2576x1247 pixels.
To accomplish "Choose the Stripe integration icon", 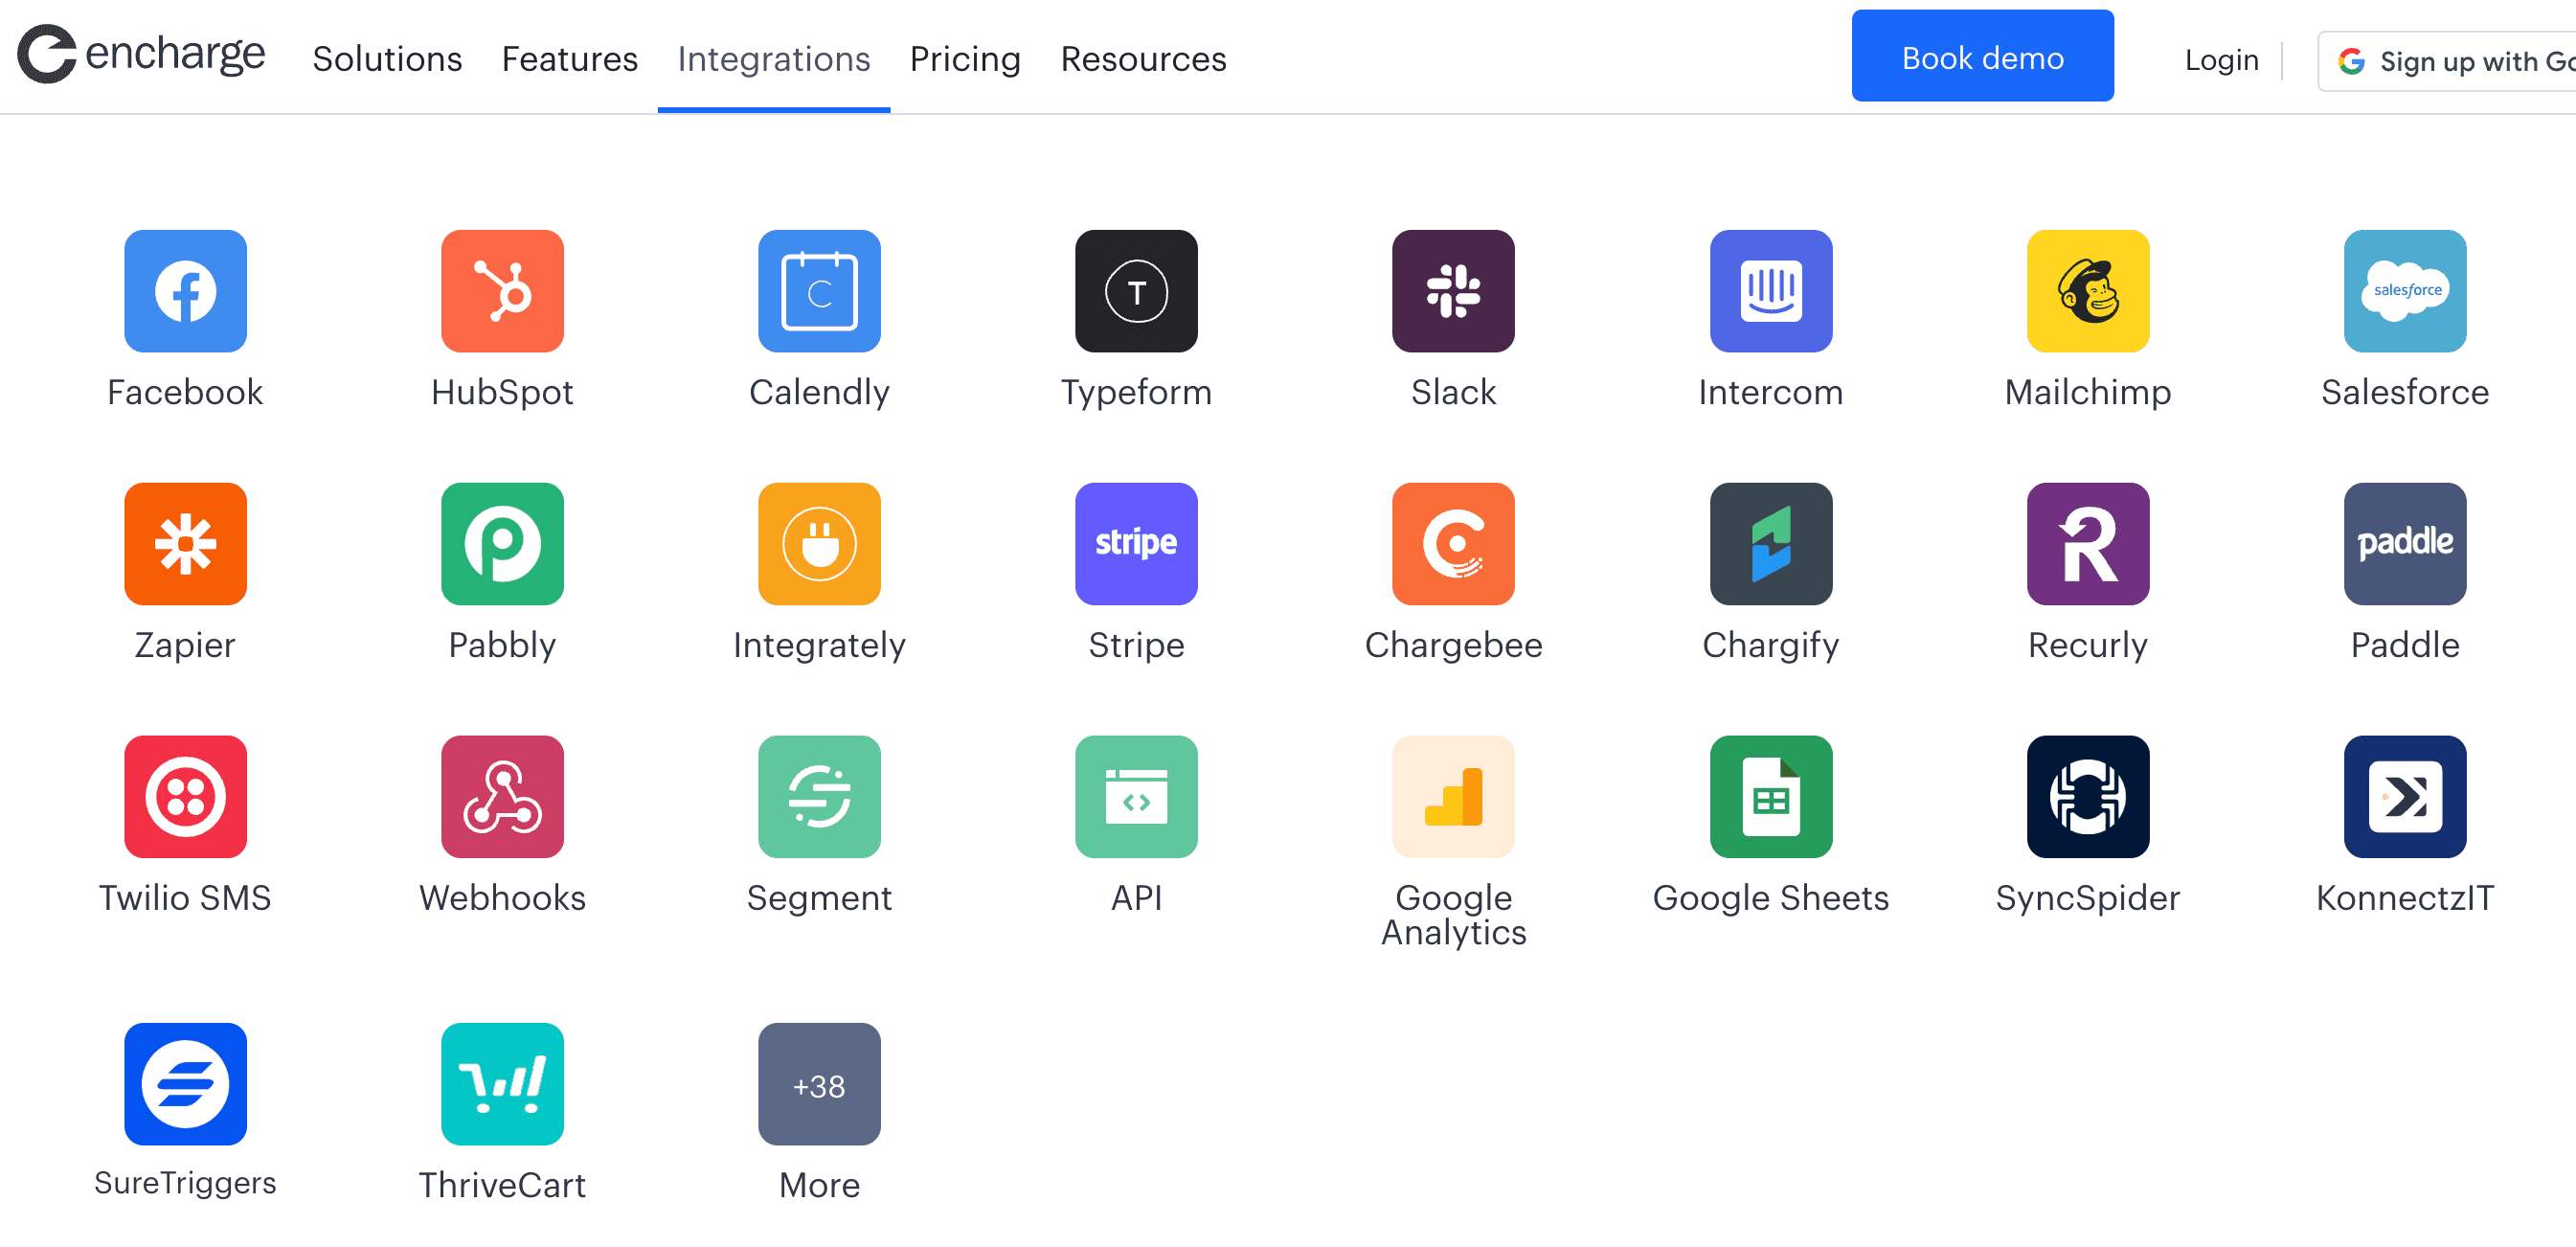I will coord(1136,544).
